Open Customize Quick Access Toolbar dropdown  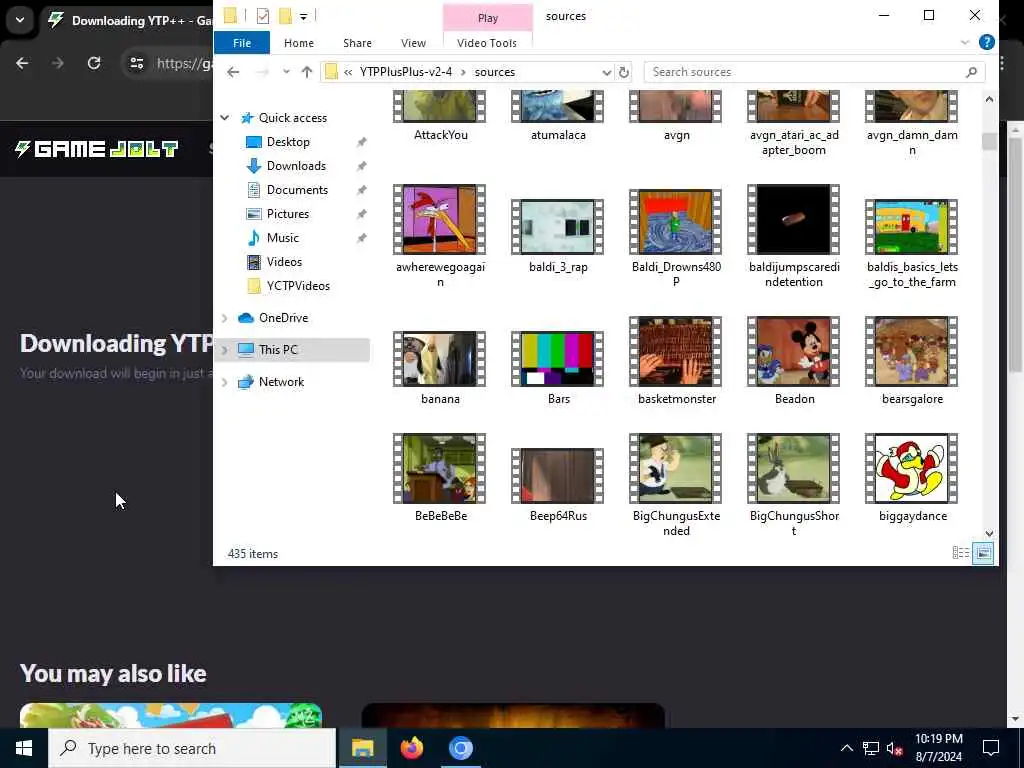coord(304,16)
